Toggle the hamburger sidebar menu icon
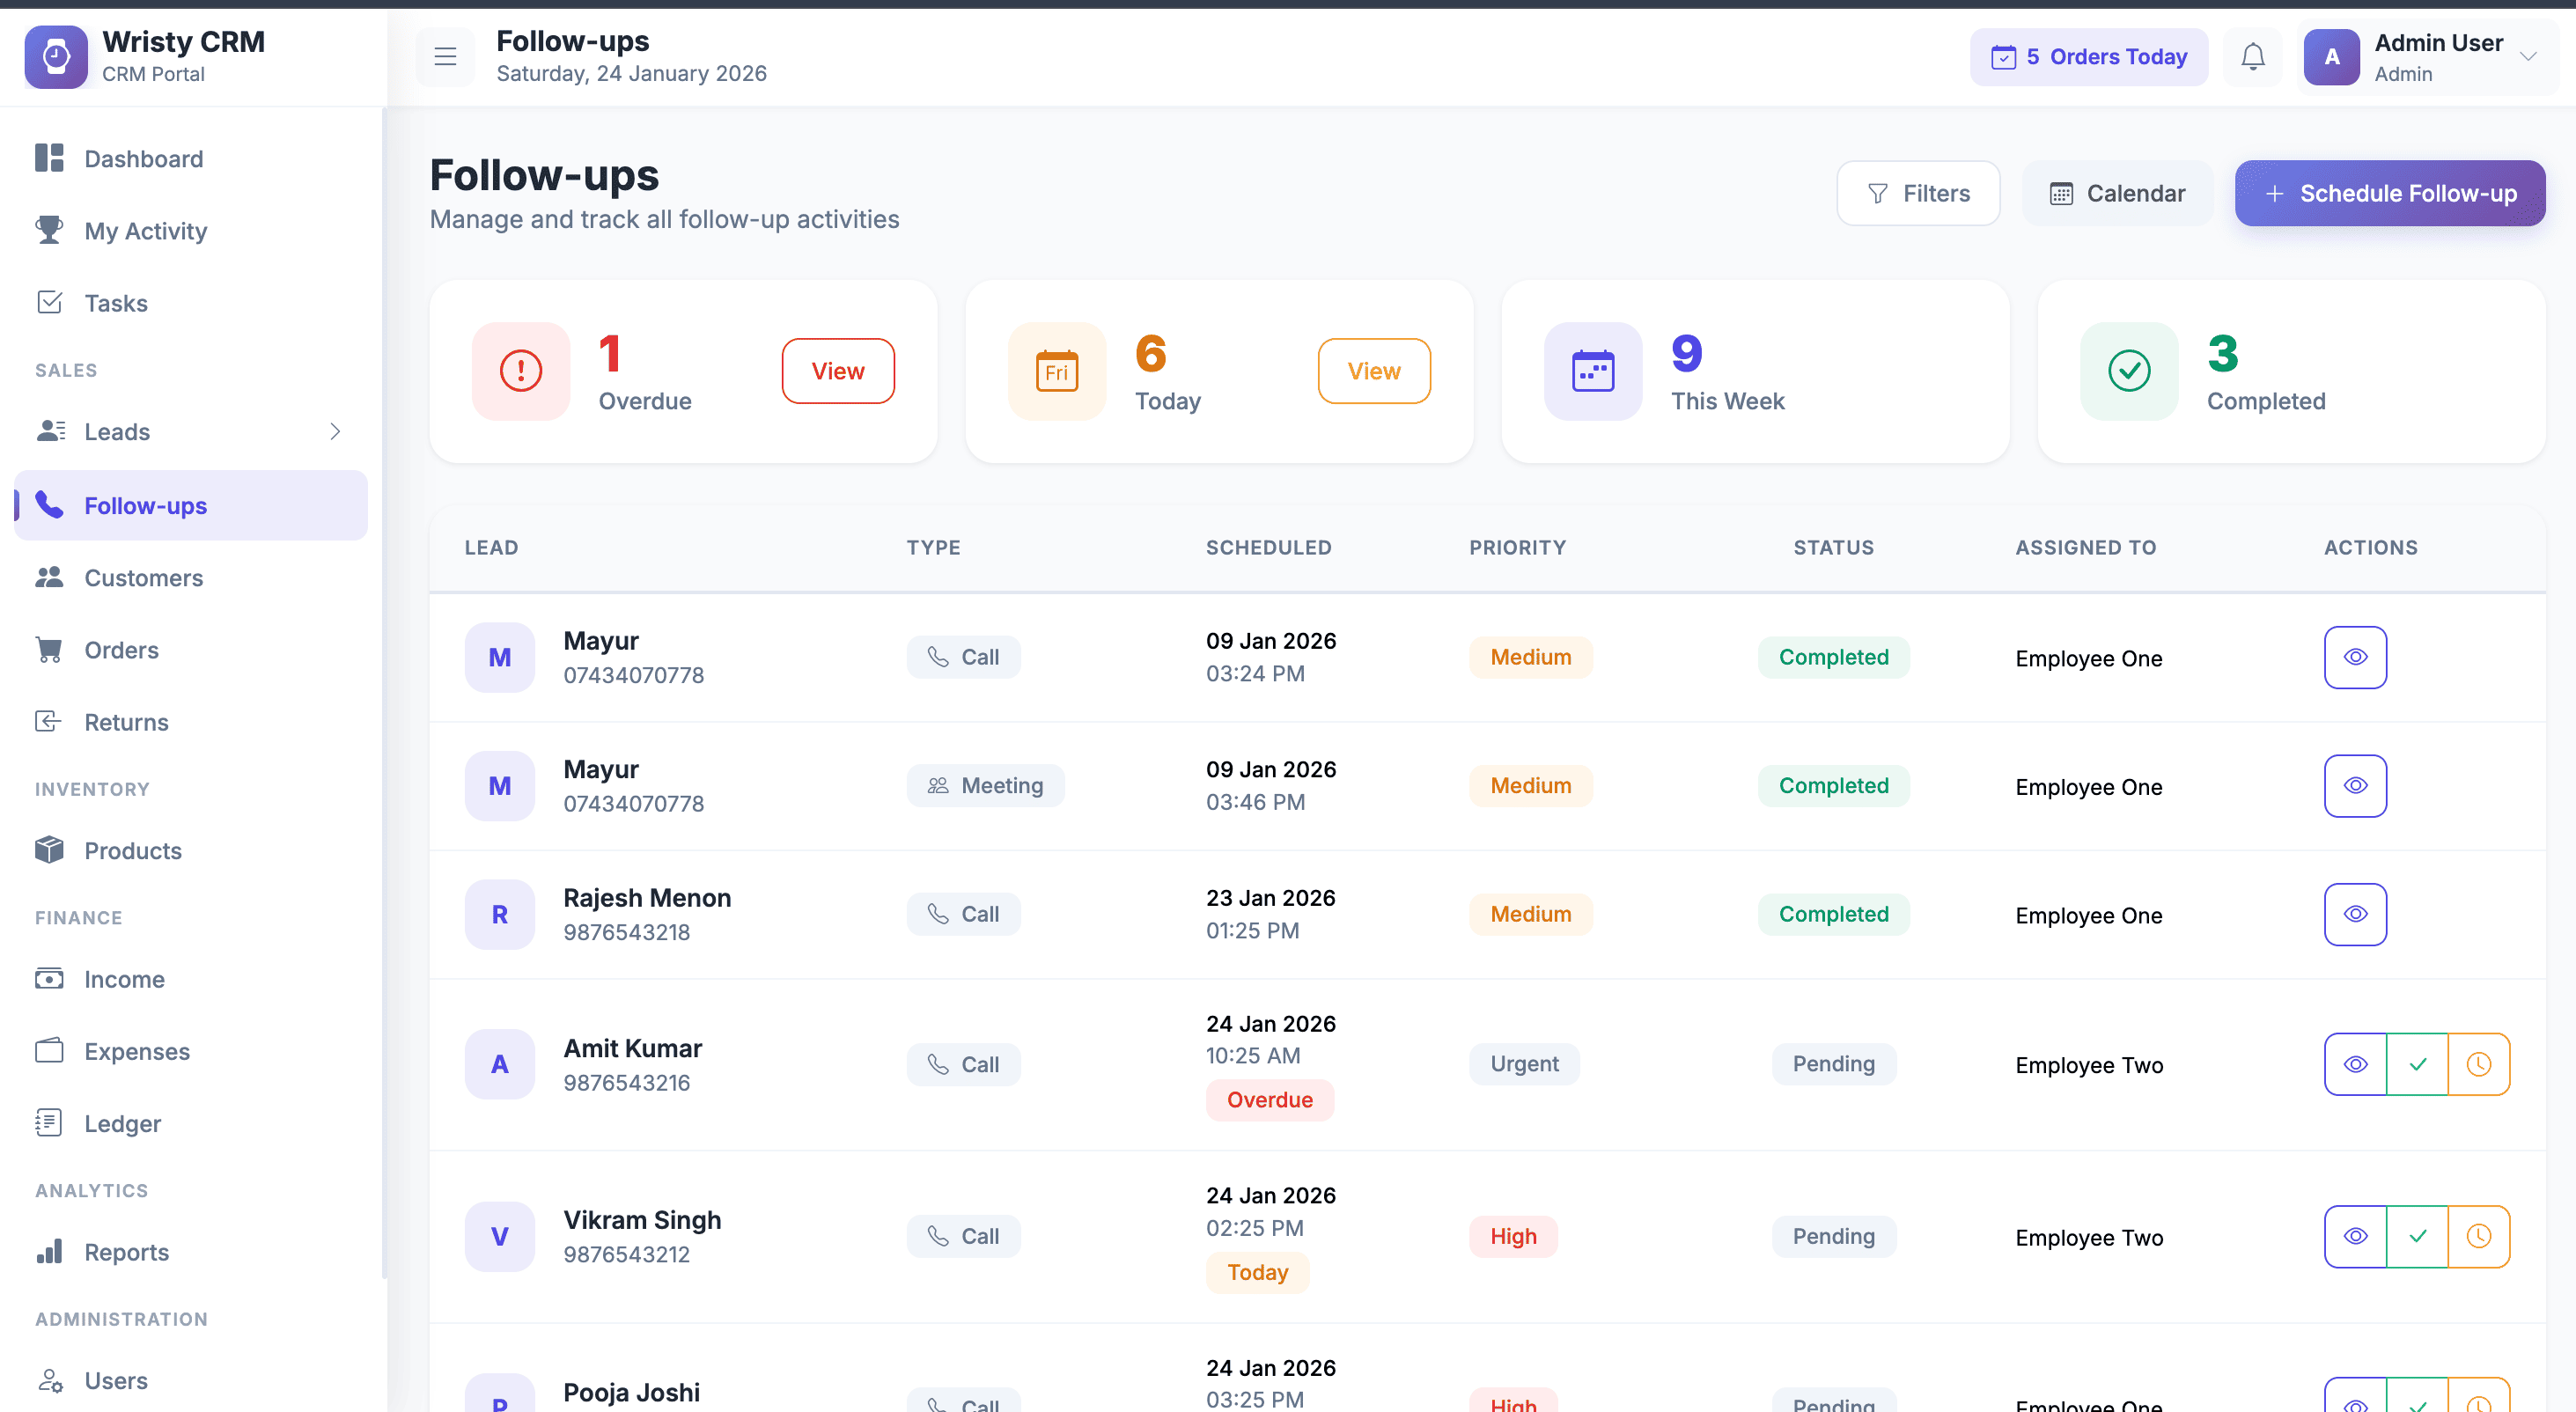This screenshot has height=1412, width=2576. point(445,57)
